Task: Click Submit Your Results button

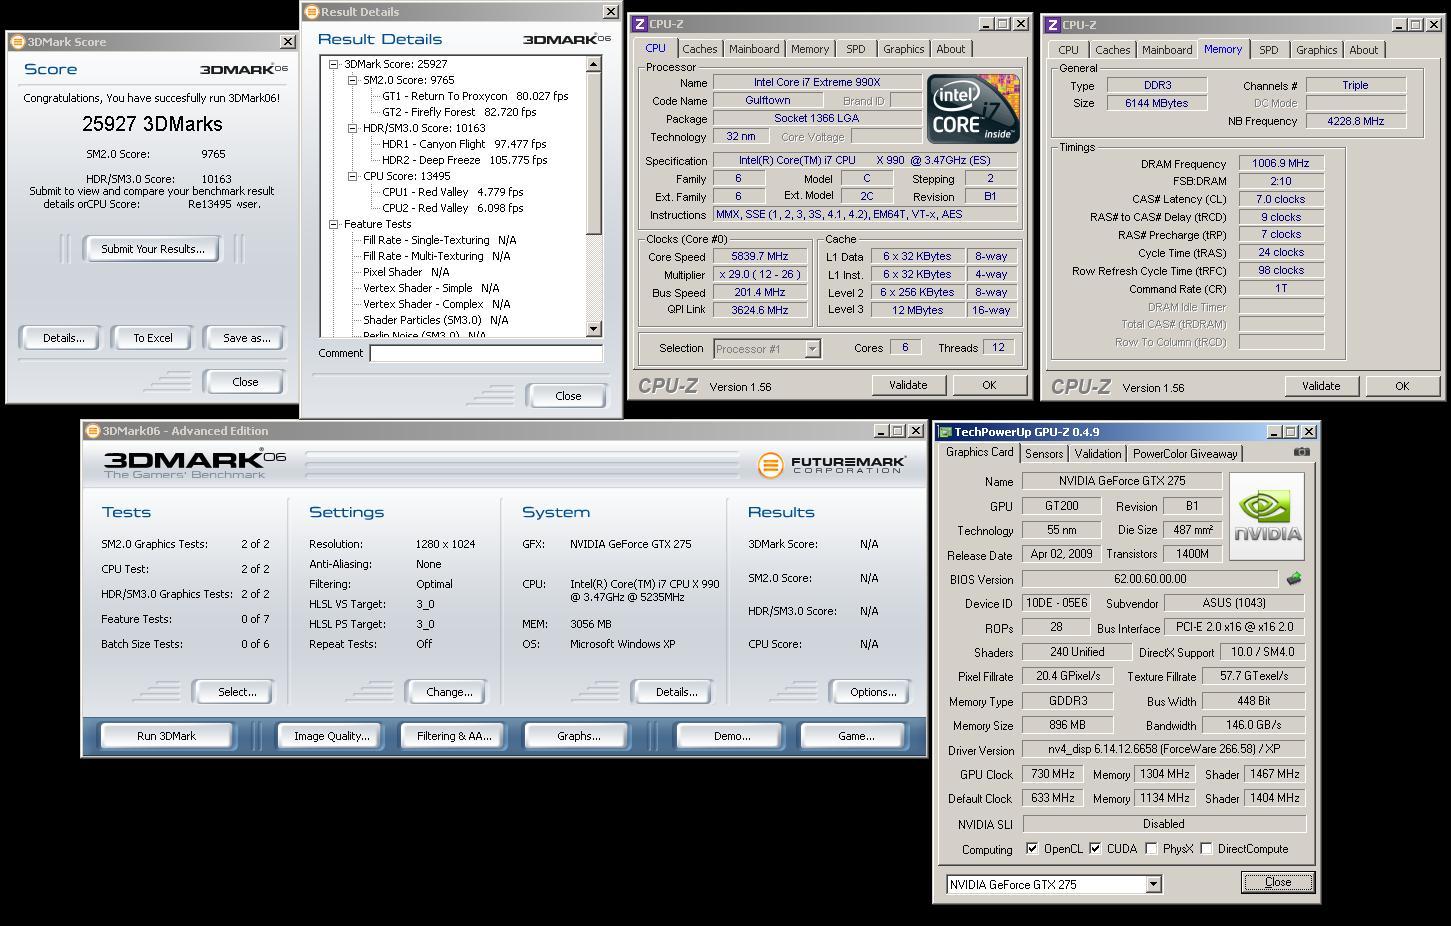Action: pyautogui.click(x=153, y=249)
